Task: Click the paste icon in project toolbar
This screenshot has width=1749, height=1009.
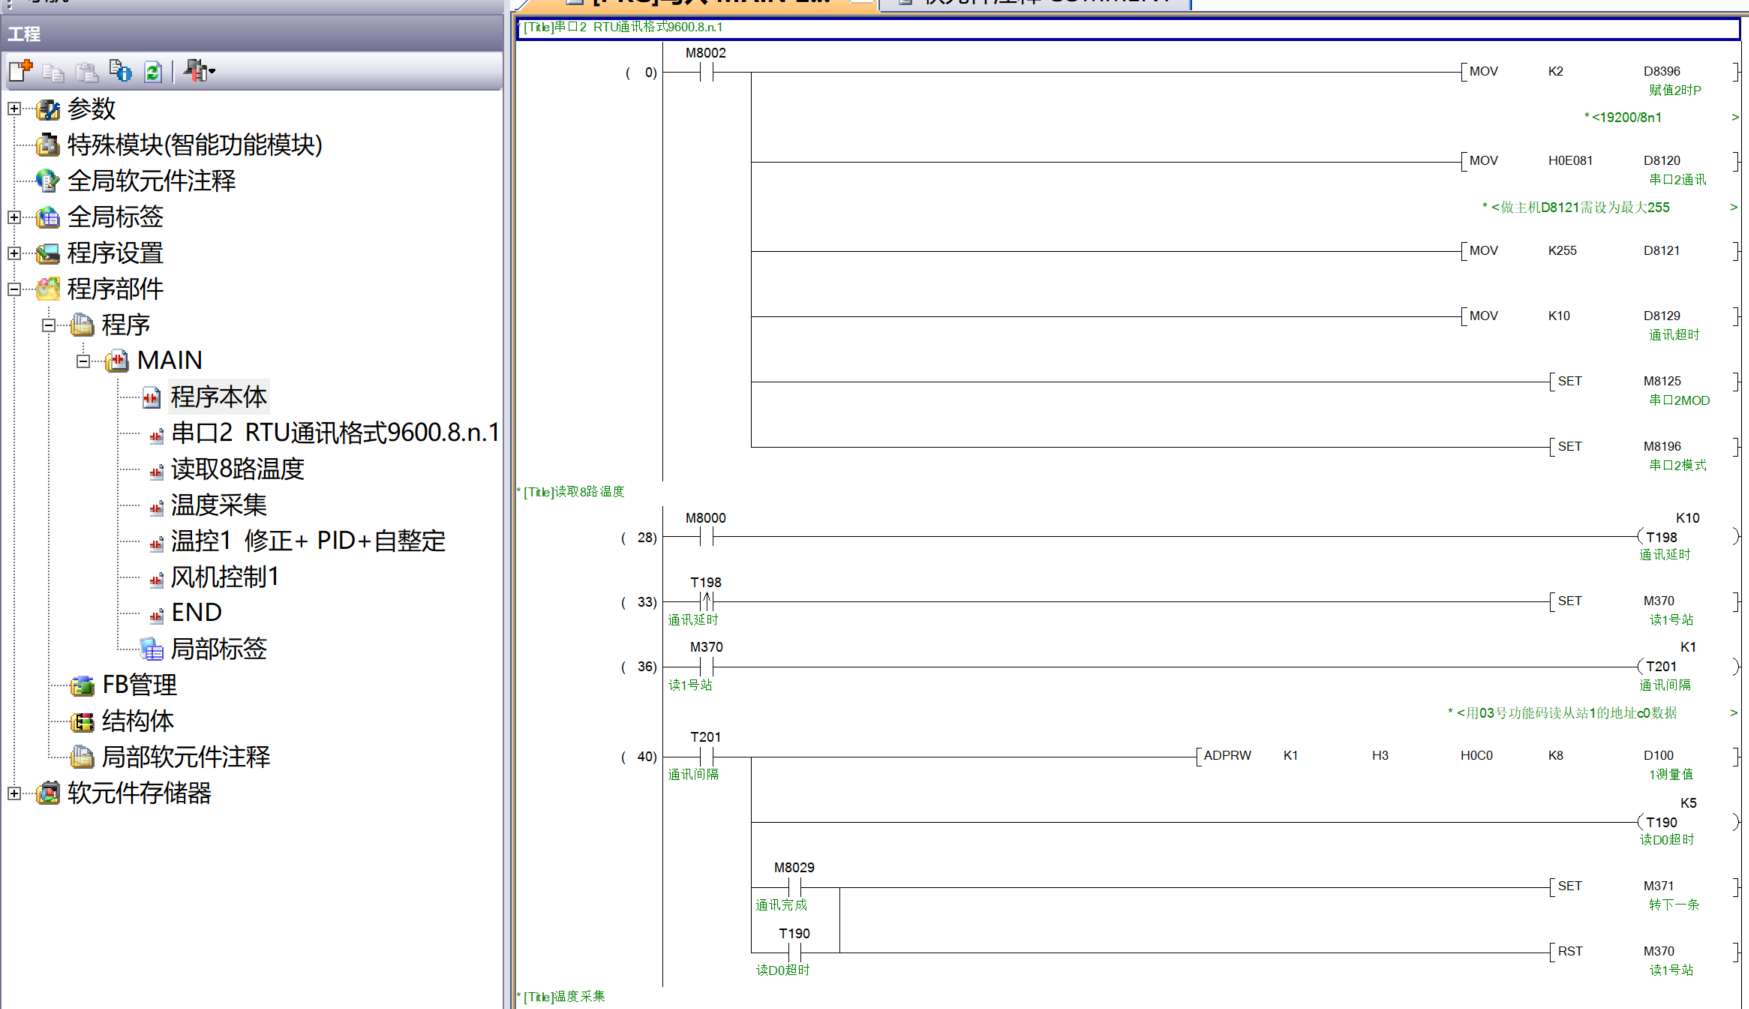Action: (87, 71)
